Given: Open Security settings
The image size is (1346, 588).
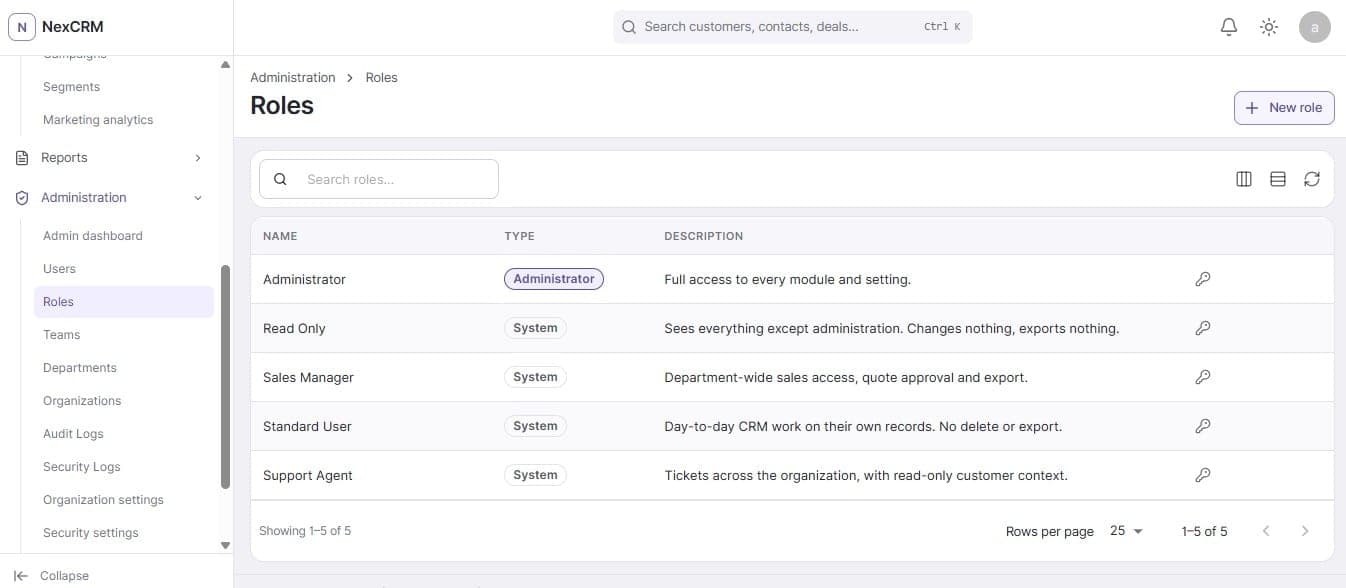Looking at the screenshot, I should click(x=91, y=533).
